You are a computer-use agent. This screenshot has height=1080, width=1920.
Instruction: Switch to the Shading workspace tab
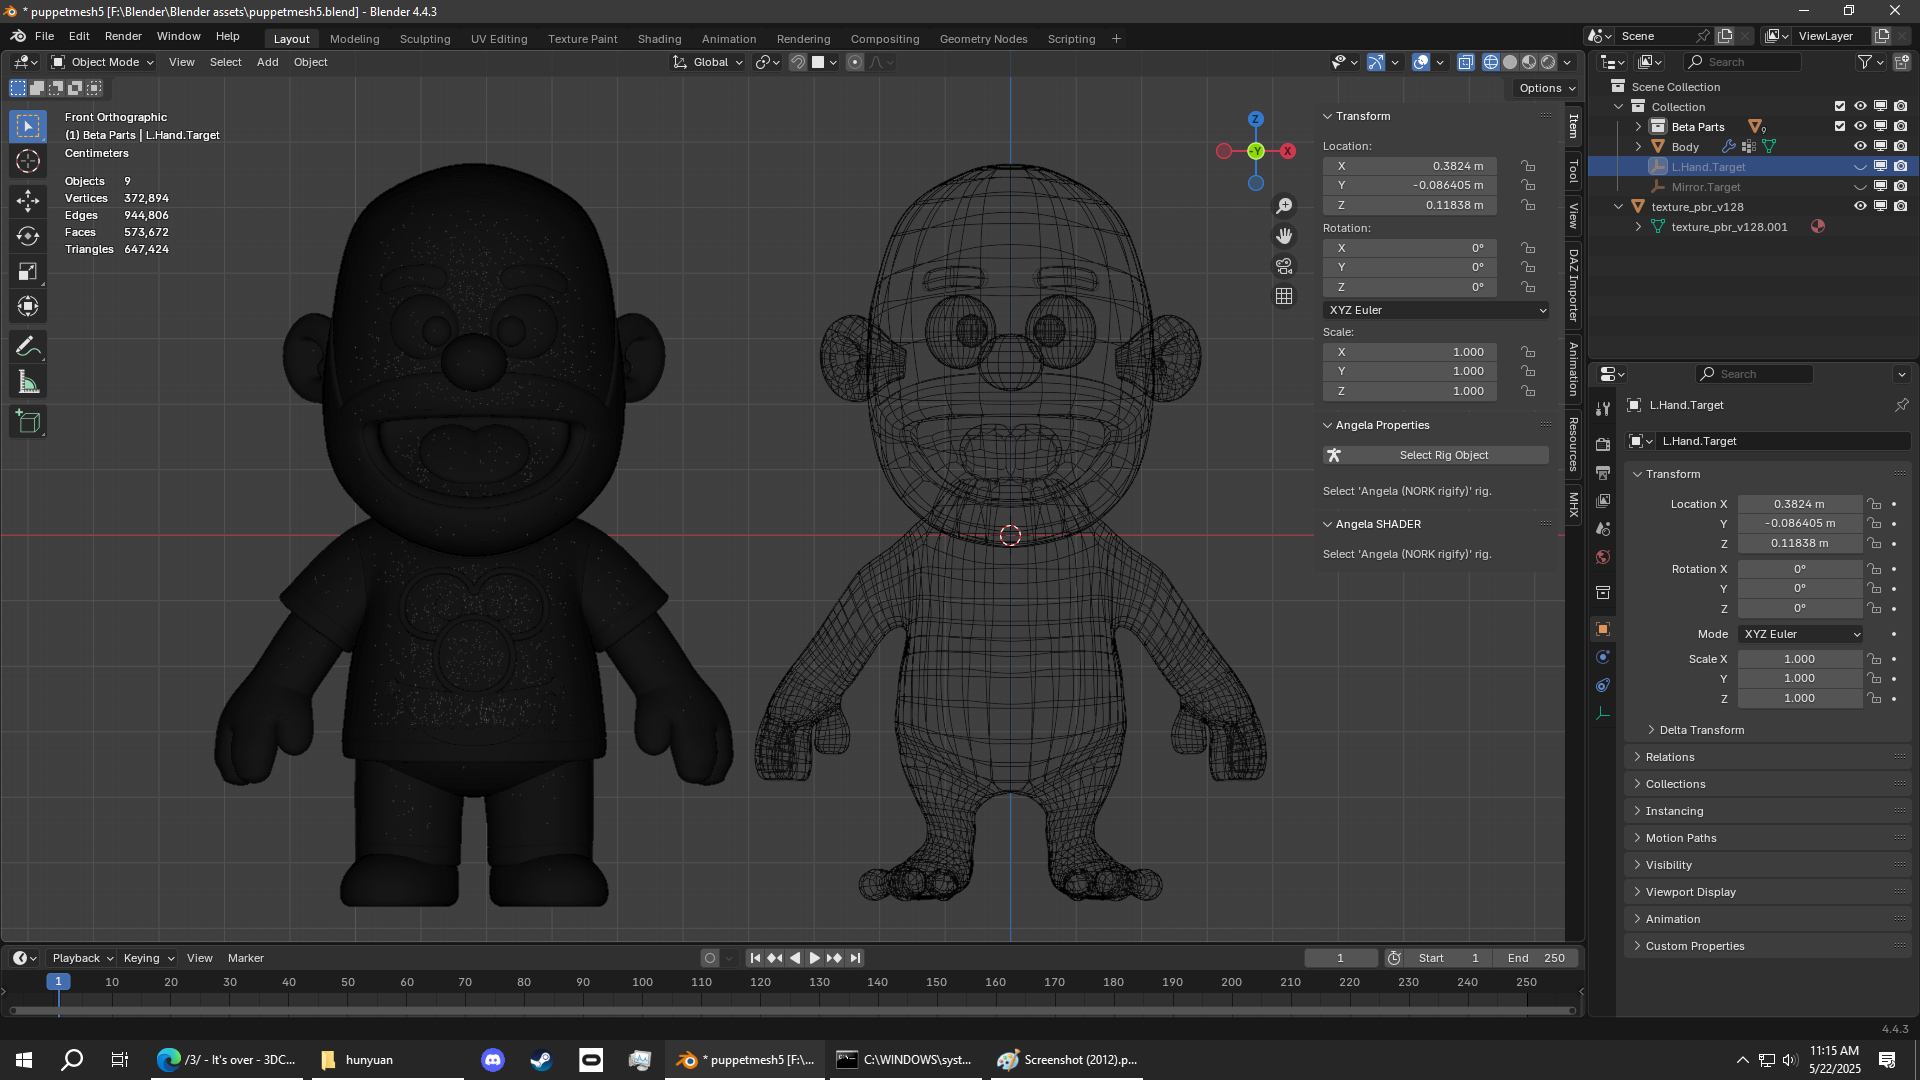[x=659, y=39]
